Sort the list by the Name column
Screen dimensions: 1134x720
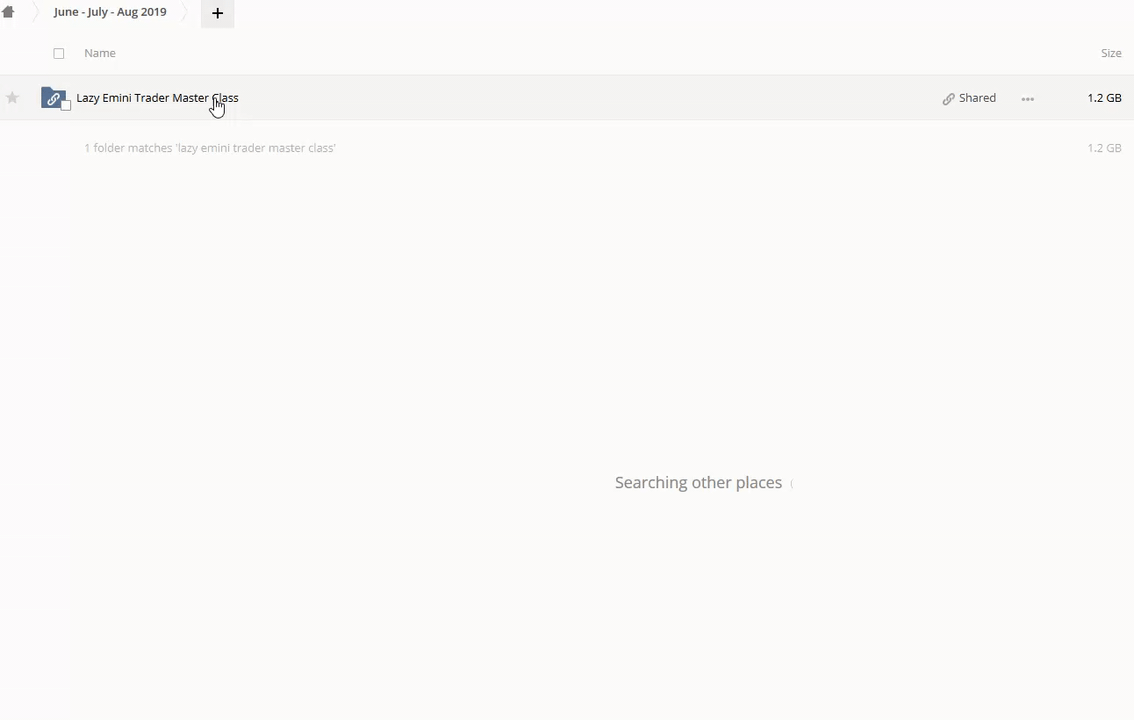coord(100,53)
